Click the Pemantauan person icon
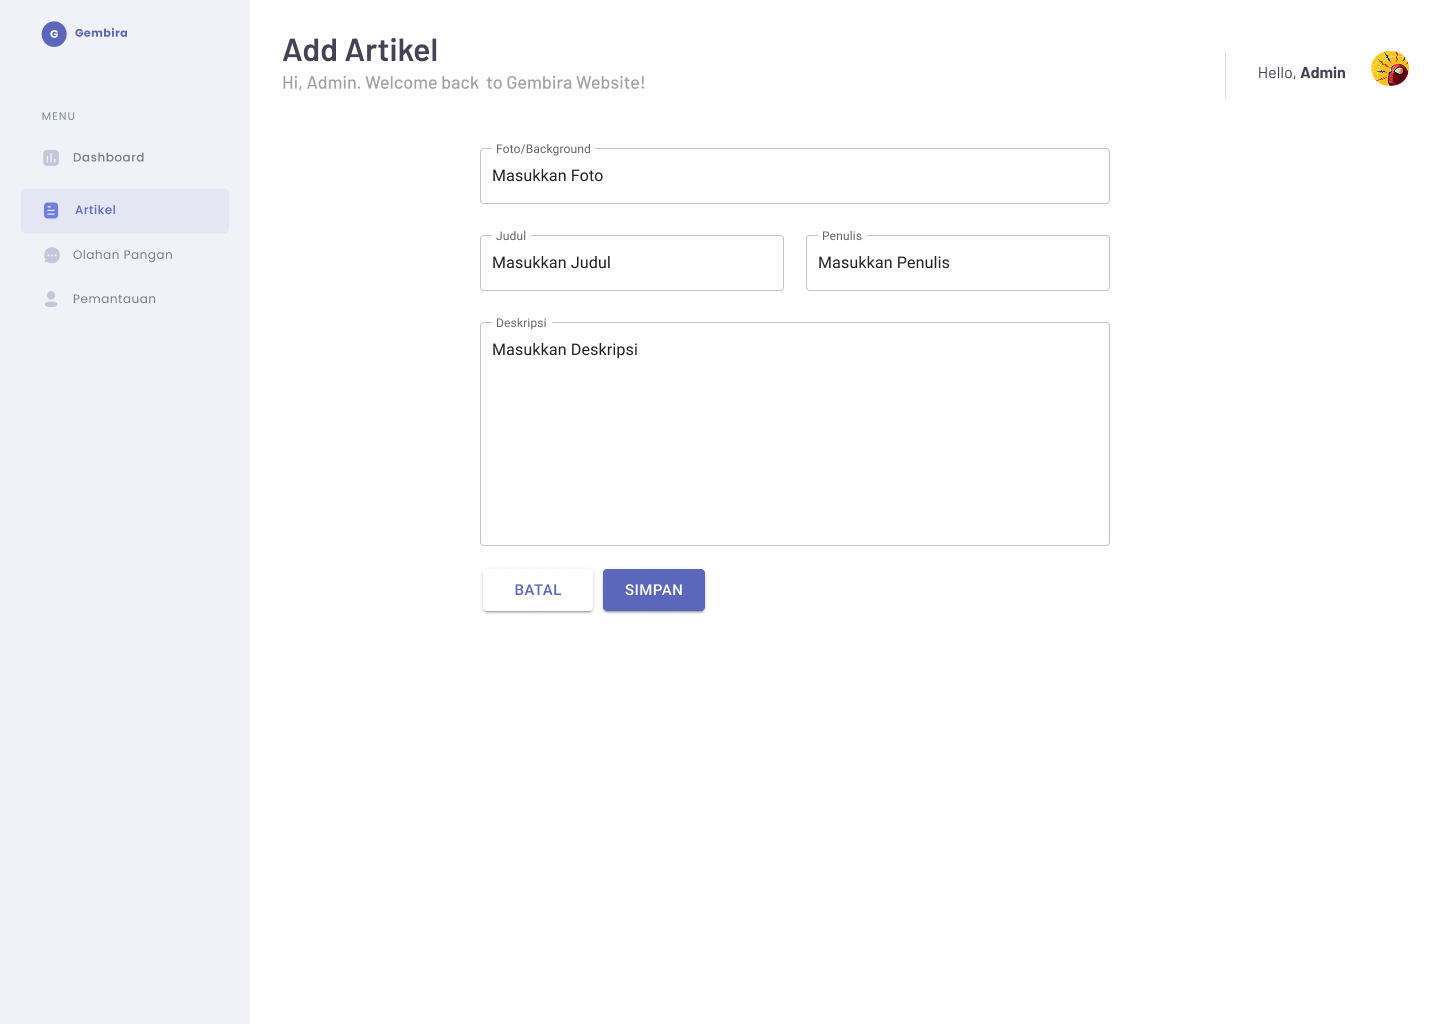This screenshot has height=1024, width=1440. point(51,299)
